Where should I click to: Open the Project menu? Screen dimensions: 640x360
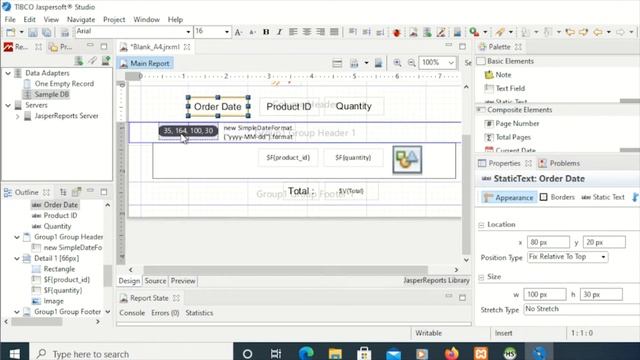click(x=114, y=19)
